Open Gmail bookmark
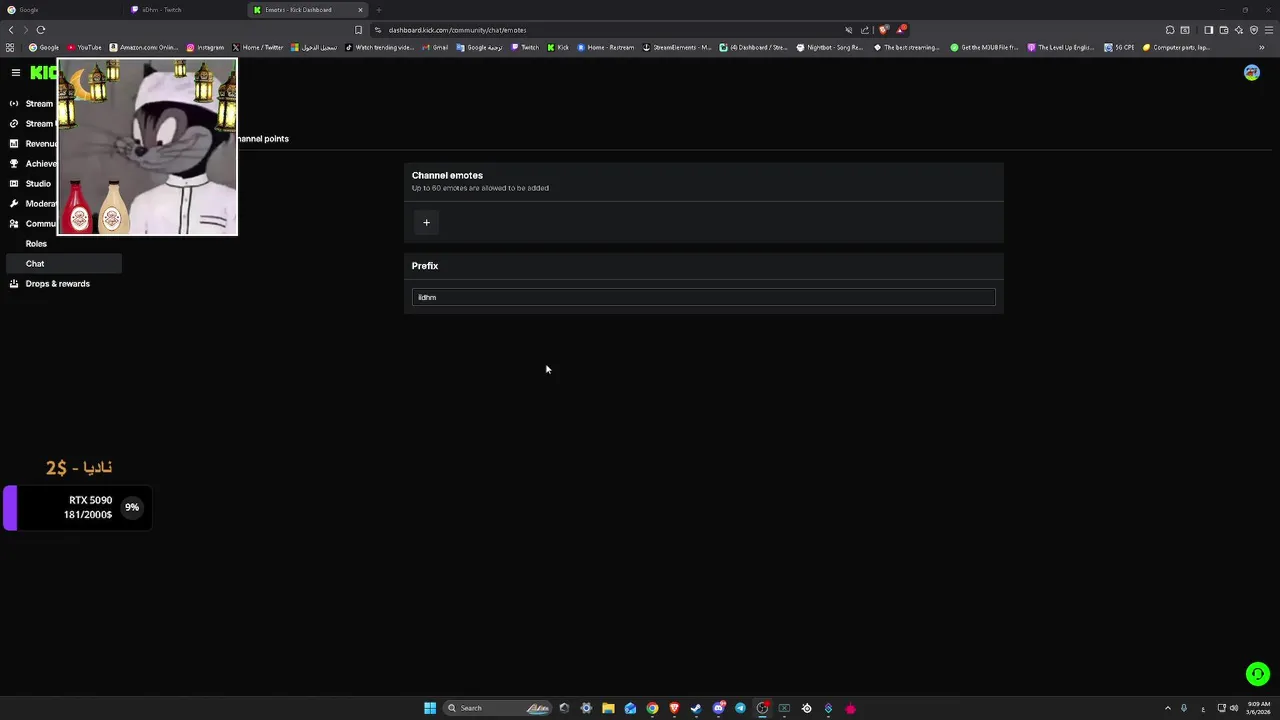This screenshot has height=720, width=1280. pyautogui.click(x=435, y=47)
